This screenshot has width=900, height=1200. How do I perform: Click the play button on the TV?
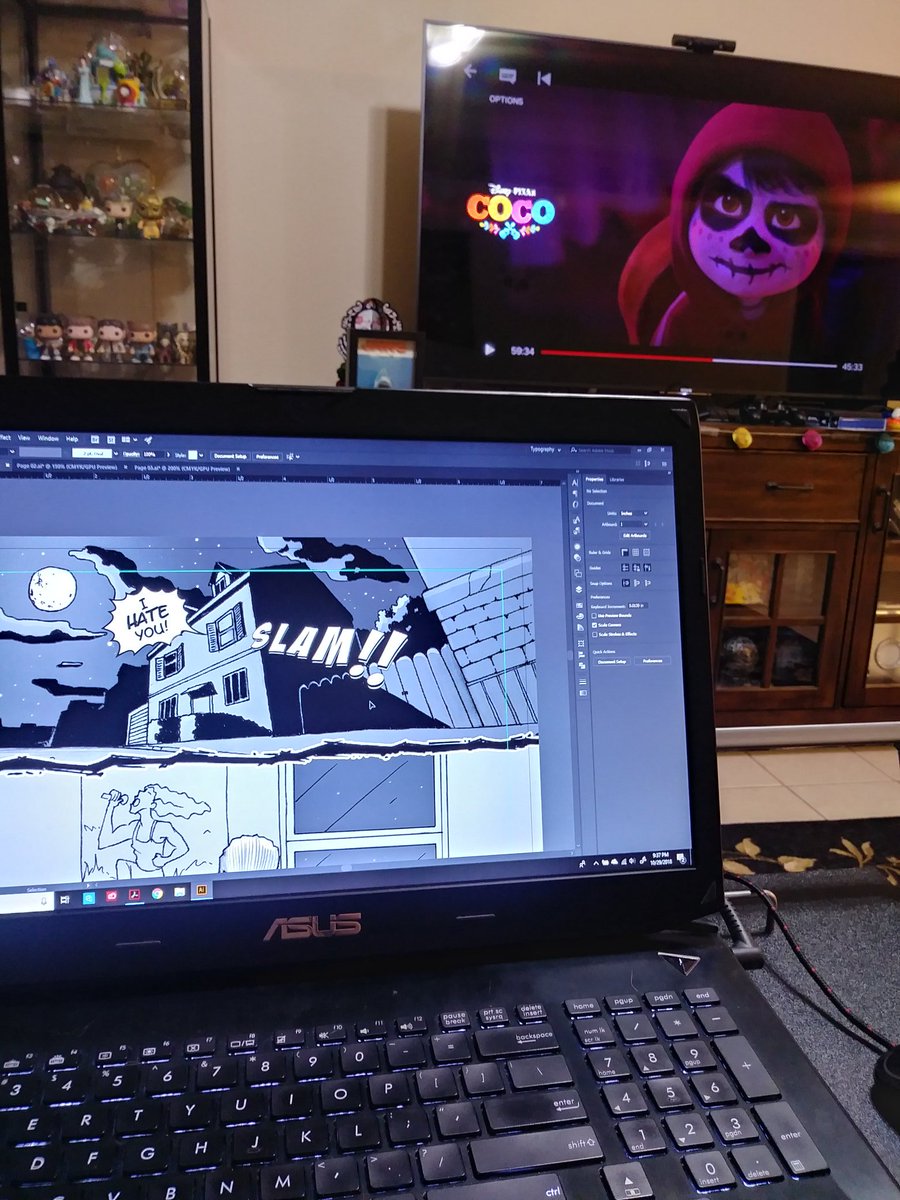(x=489, y=349)
